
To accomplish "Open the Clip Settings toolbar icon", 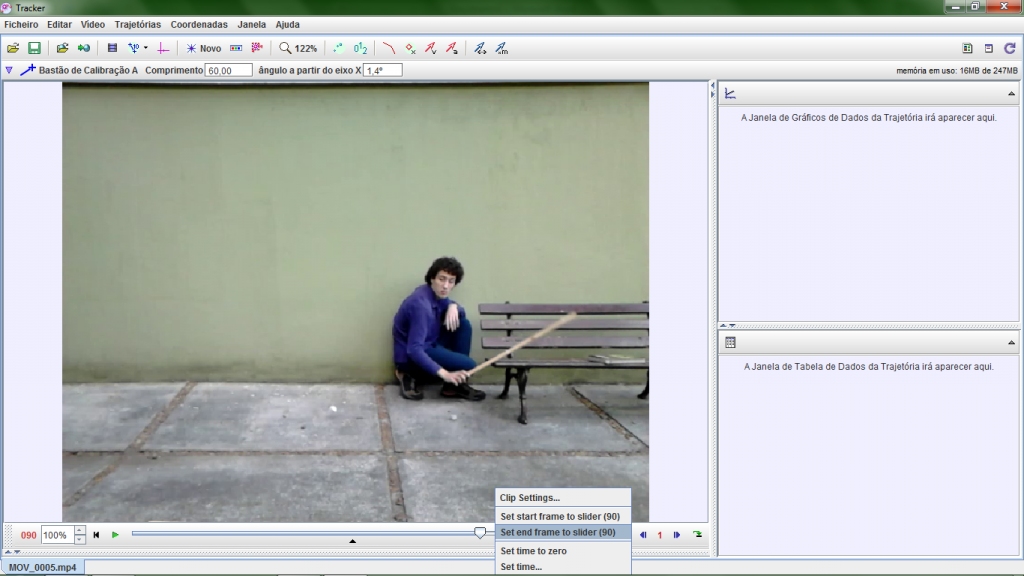I will tap(112, 48).
